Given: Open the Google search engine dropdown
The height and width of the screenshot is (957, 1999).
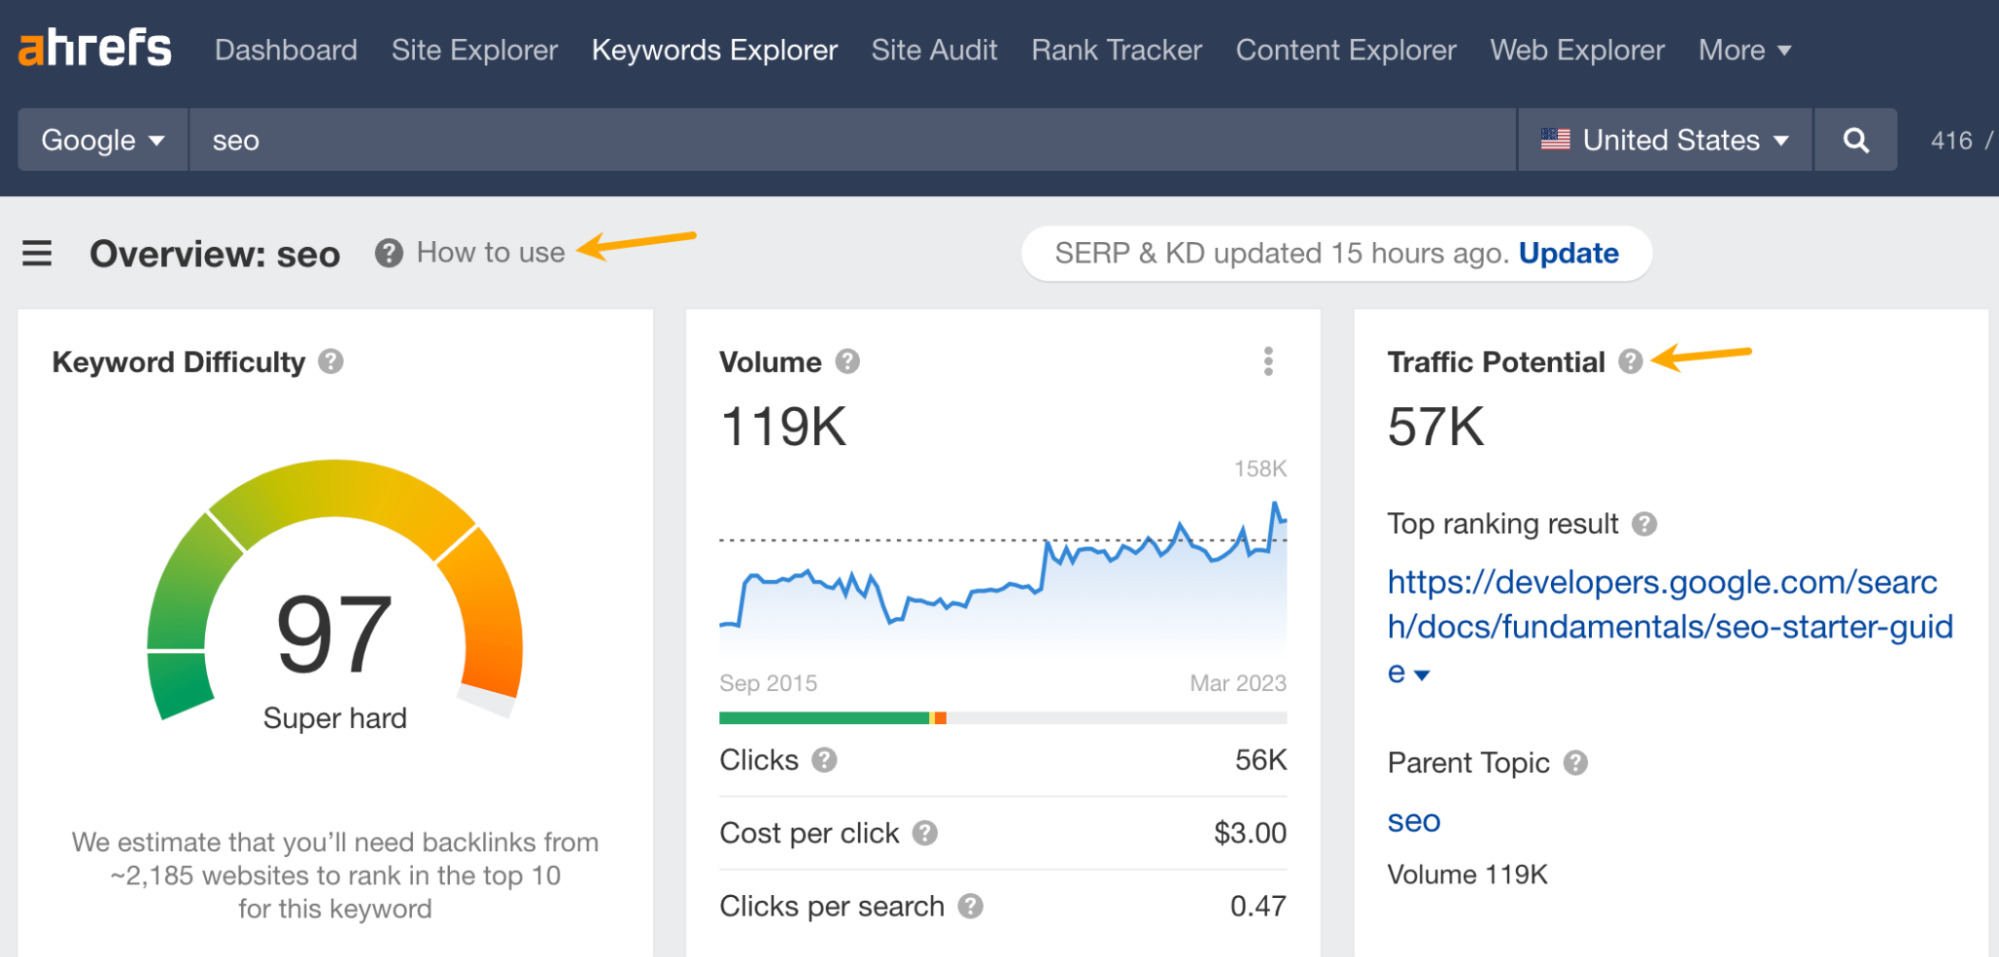Looking at the screenshot, I should (102, 140).
